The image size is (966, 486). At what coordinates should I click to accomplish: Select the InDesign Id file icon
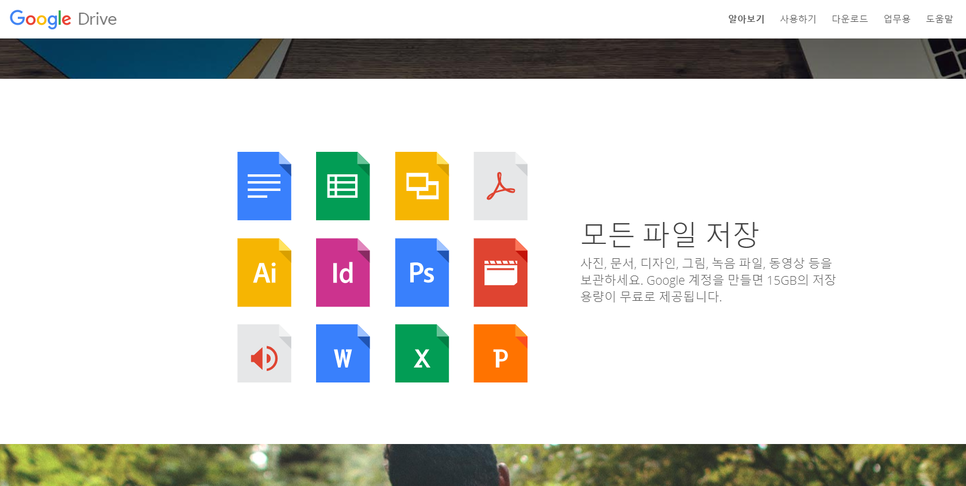(343, 272)
